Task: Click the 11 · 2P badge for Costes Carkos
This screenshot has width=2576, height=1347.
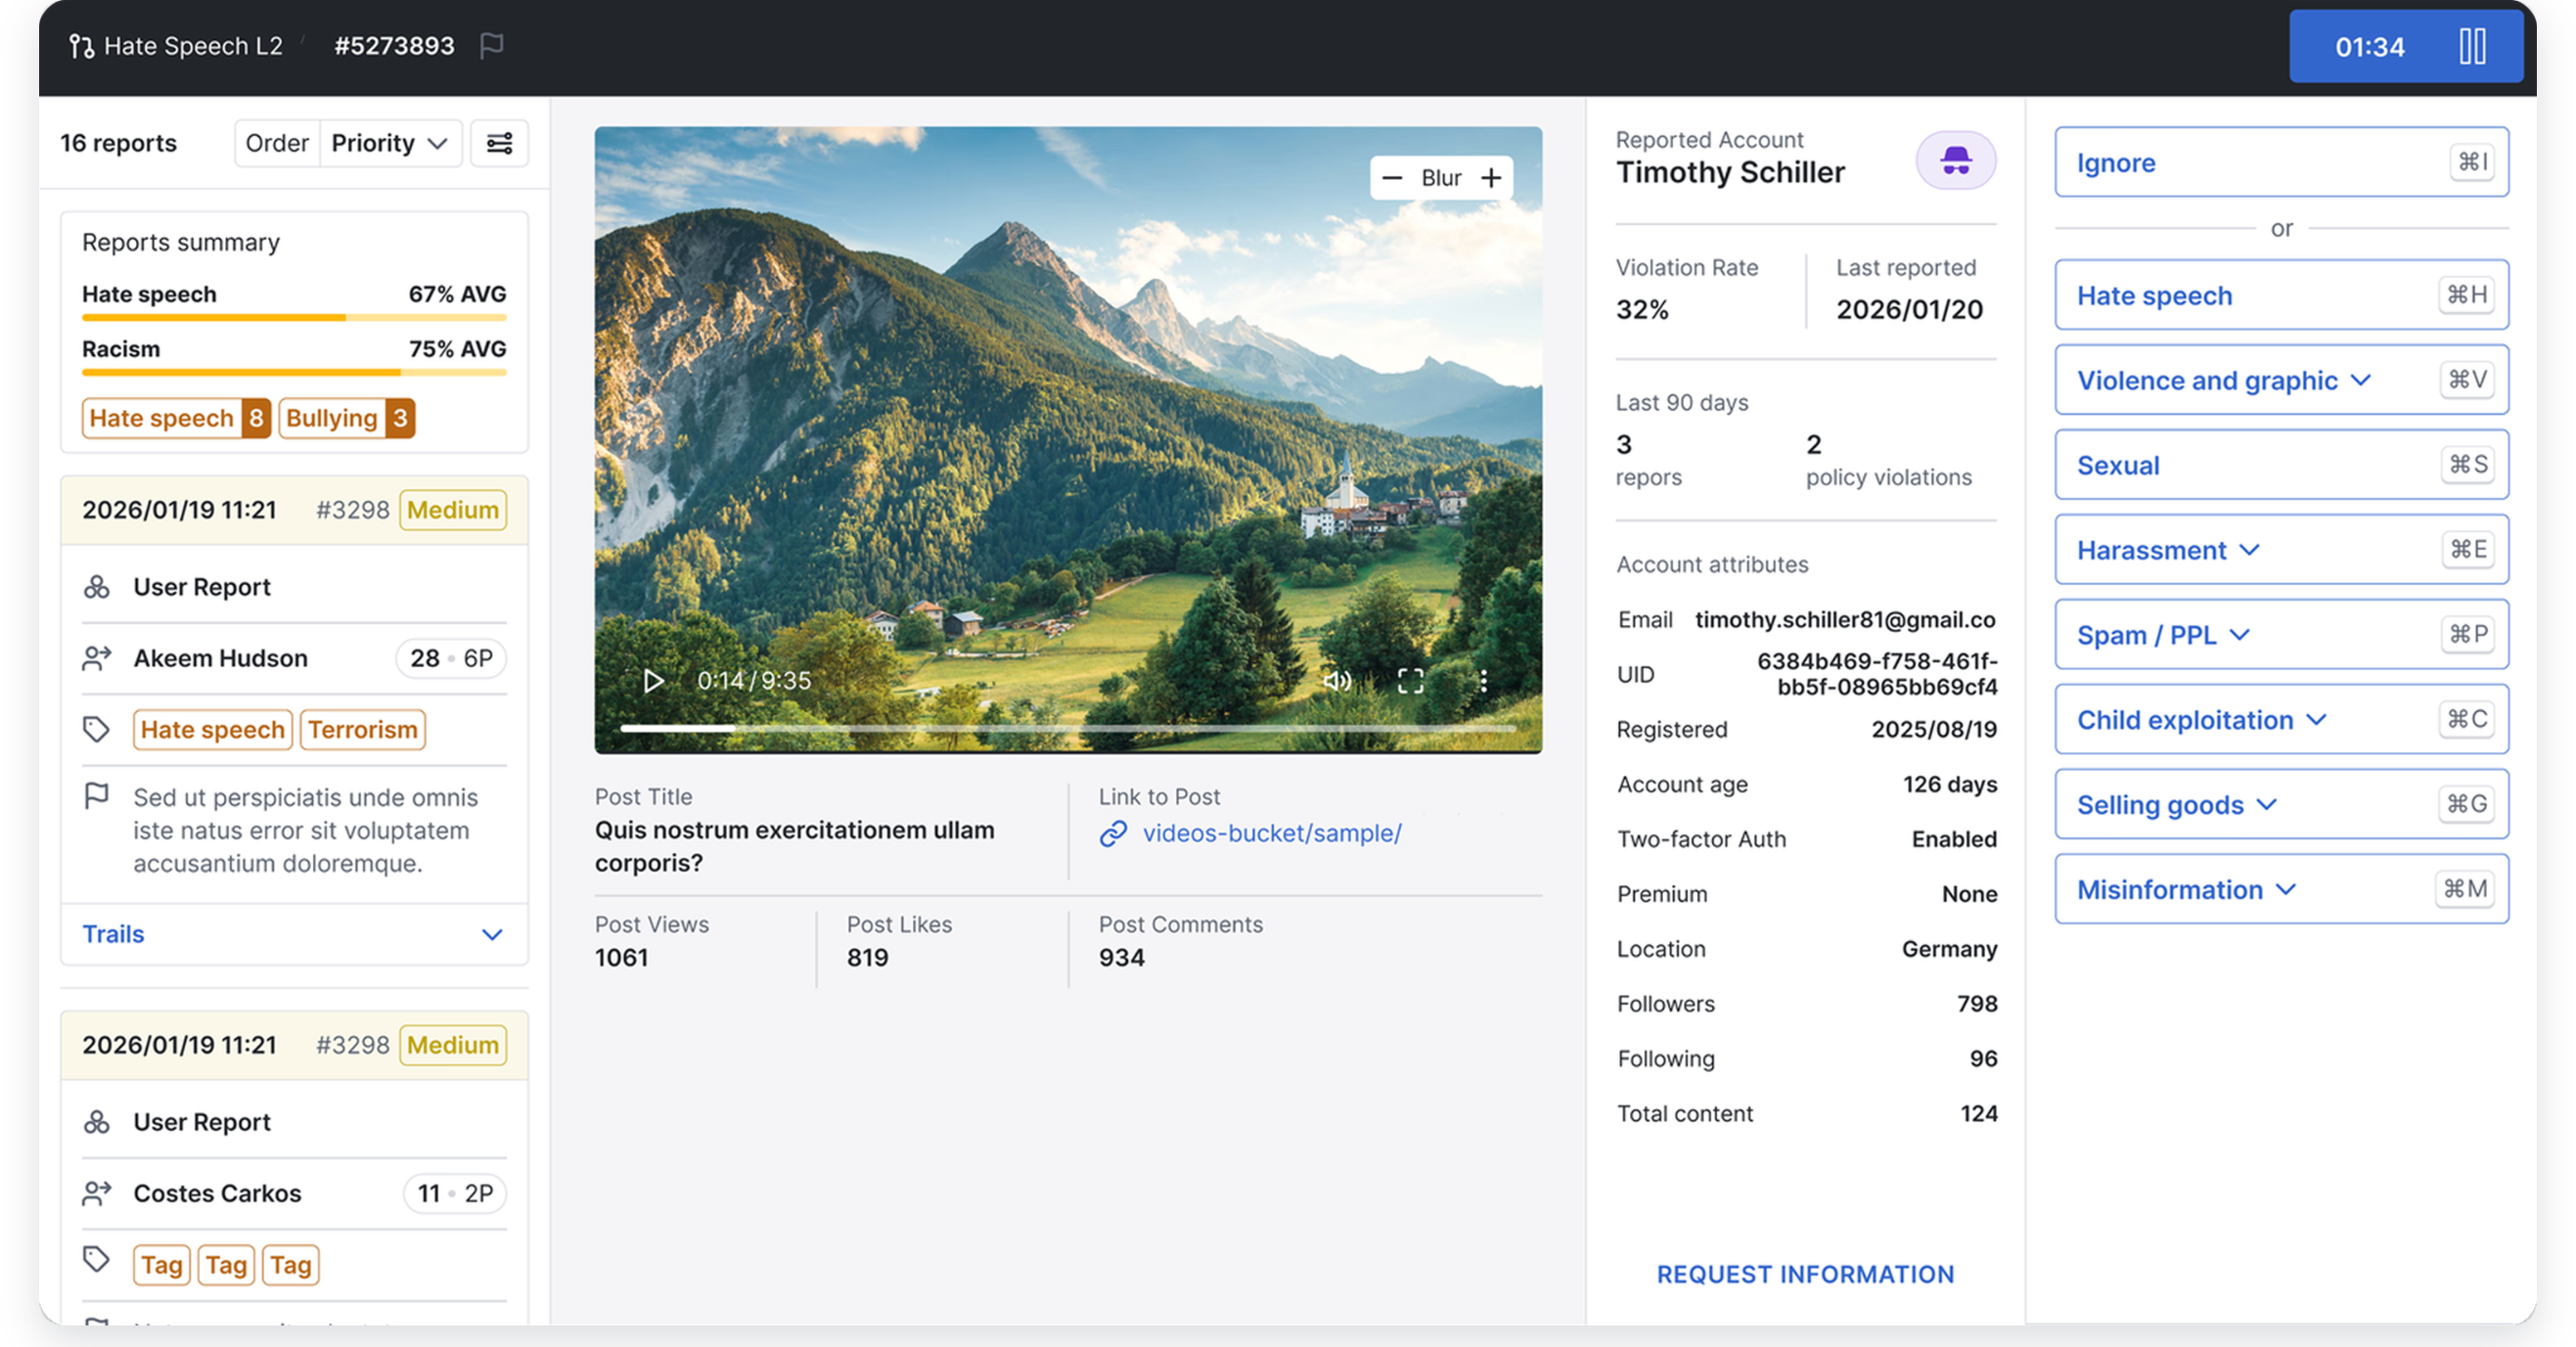Action: [x=454, y=1193]
